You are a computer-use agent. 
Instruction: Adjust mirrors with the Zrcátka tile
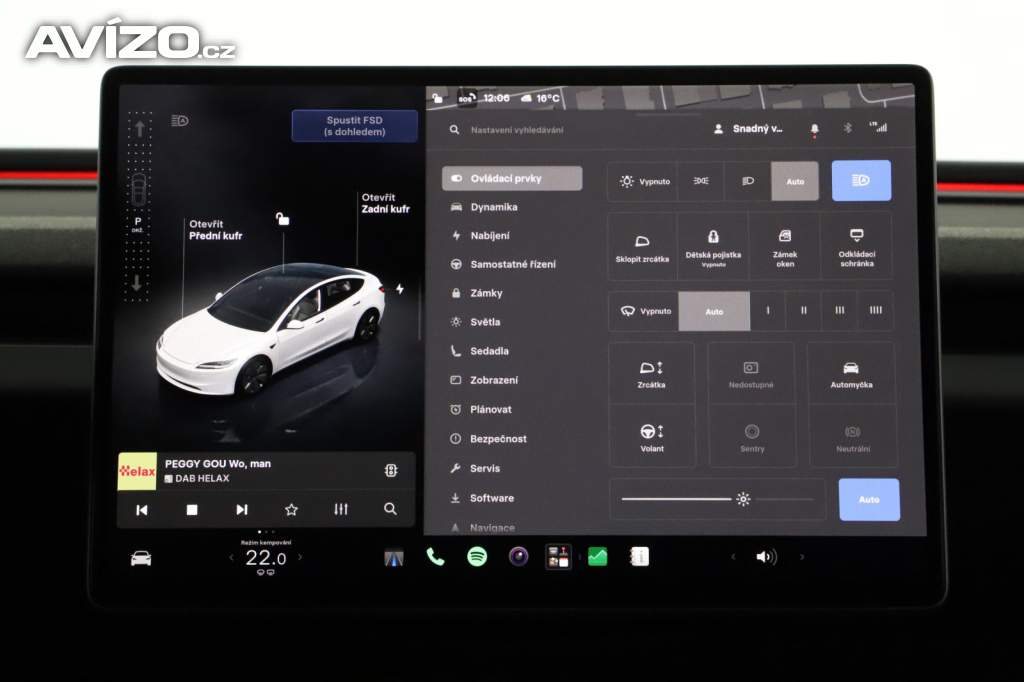pyautogui.click(x=651, y=374)
